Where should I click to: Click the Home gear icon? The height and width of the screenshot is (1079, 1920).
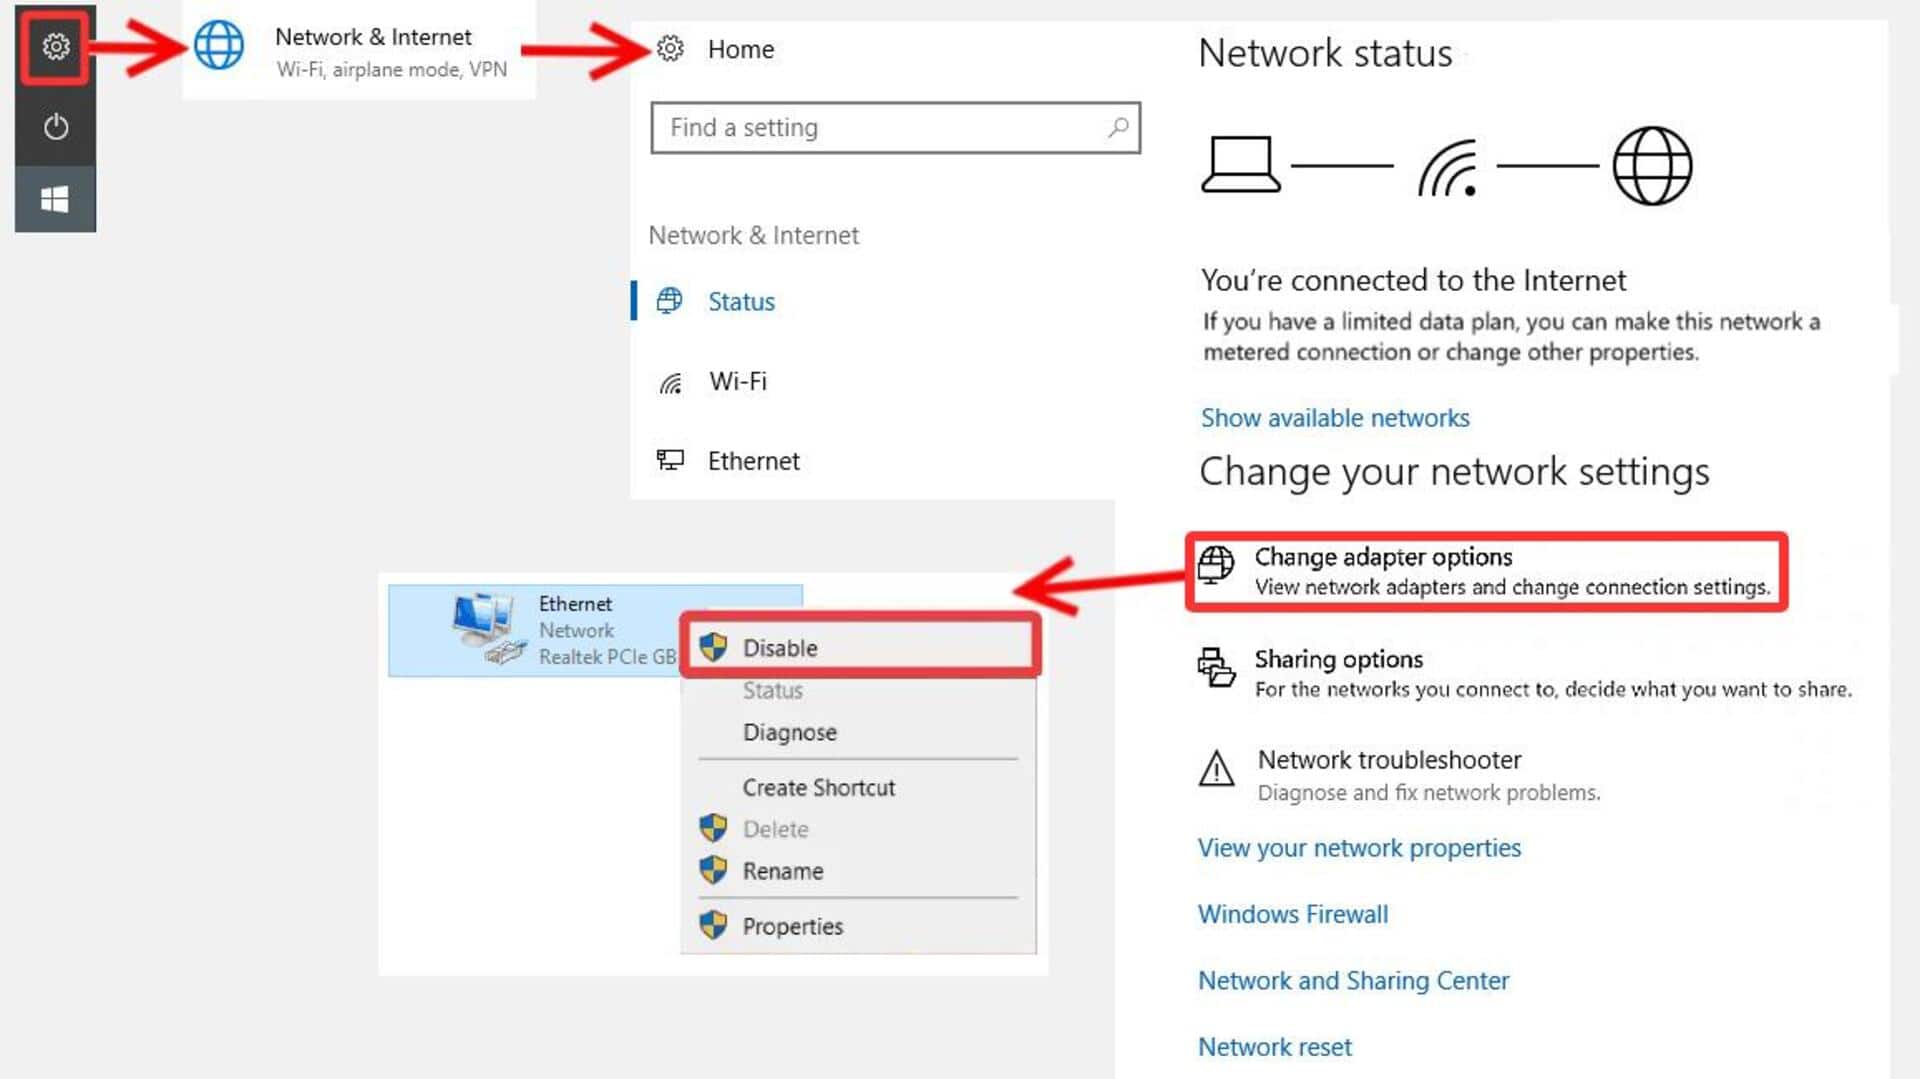670,48
